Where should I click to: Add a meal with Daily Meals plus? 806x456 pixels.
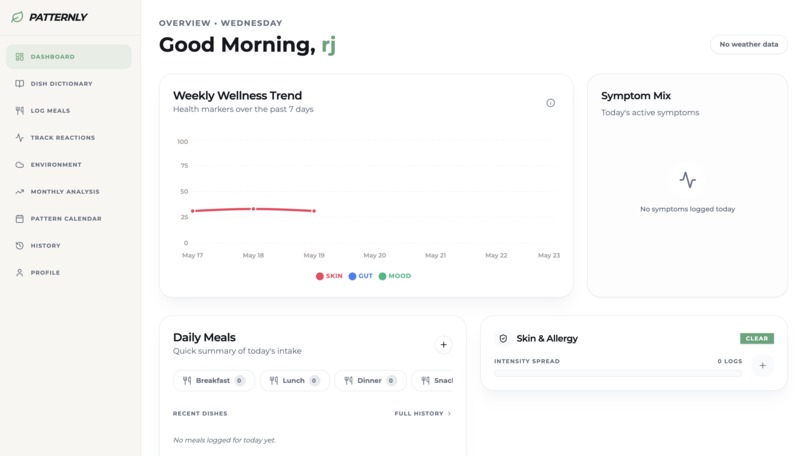coord(444,344)
